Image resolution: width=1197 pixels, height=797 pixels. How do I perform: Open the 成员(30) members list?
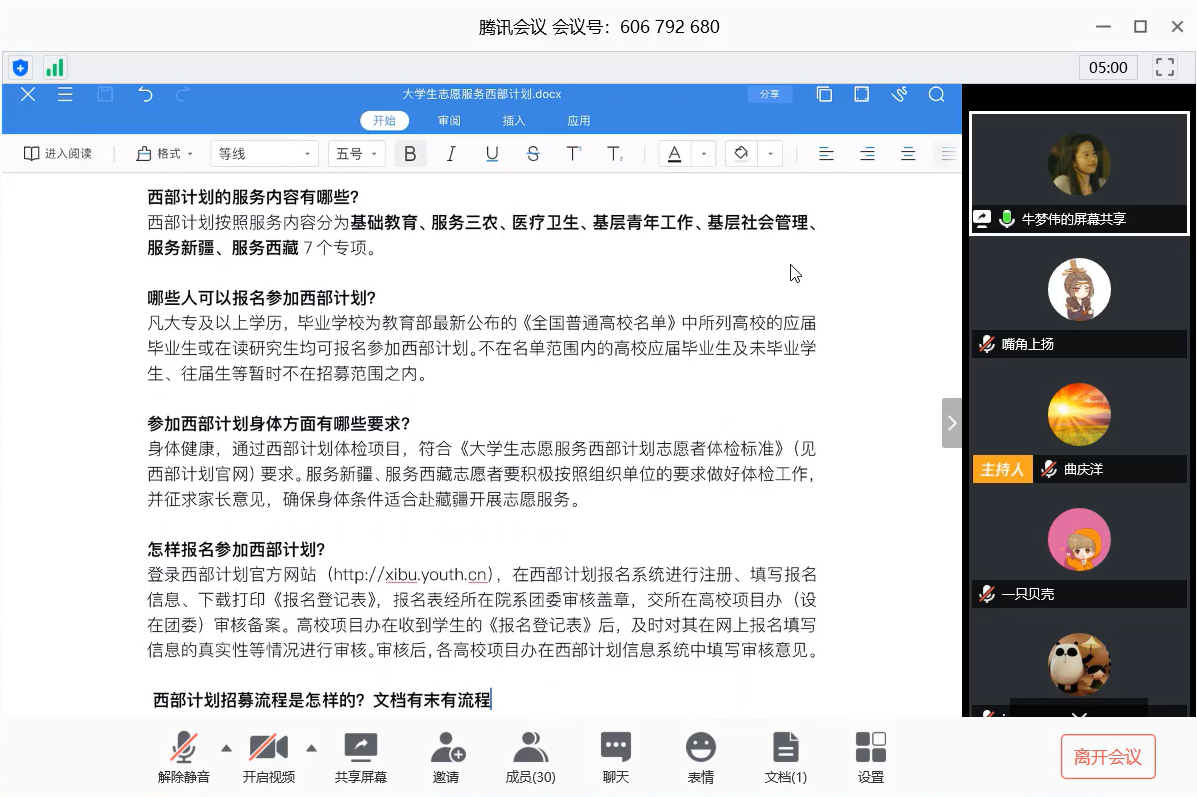click(x=530, y=756)
